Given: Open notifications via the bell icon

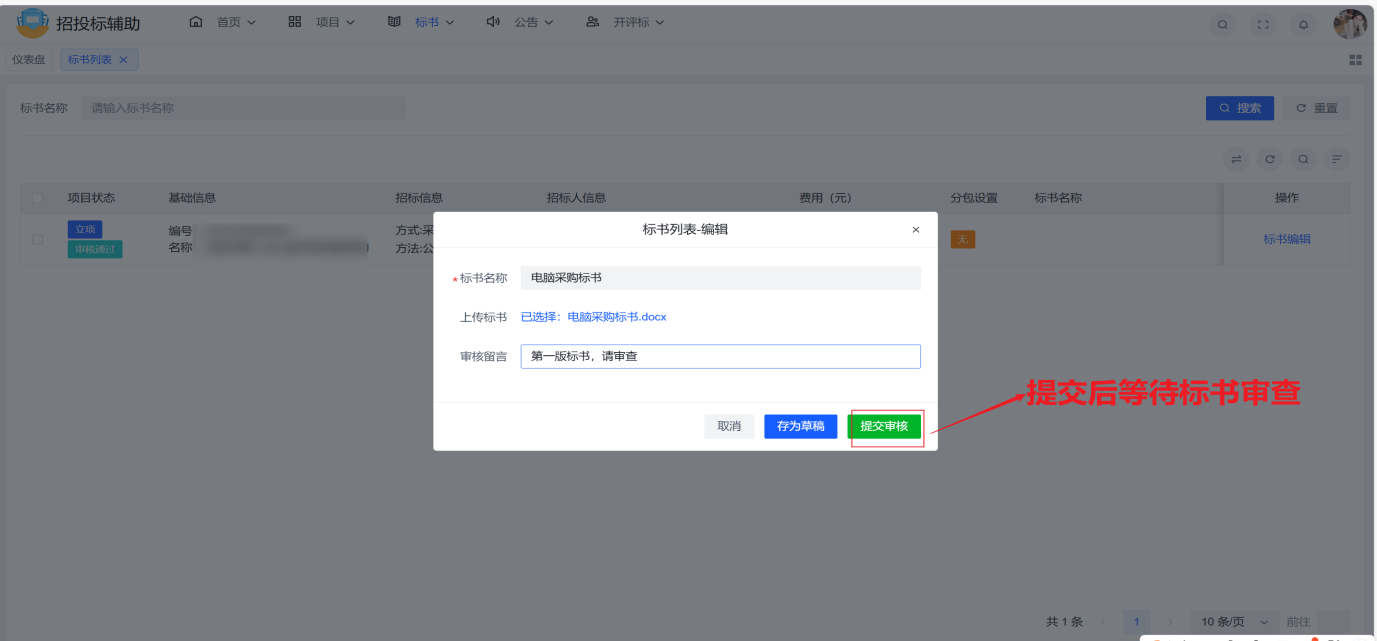Looking at the screenshot, I should tap(1303, 24).
